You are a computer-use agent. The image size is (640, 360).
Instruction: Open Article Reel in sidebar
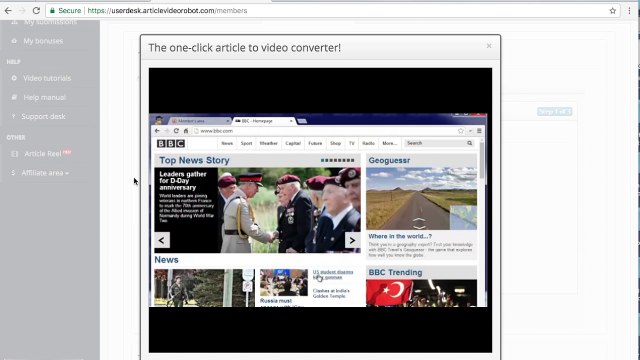[x=43, y=153]
